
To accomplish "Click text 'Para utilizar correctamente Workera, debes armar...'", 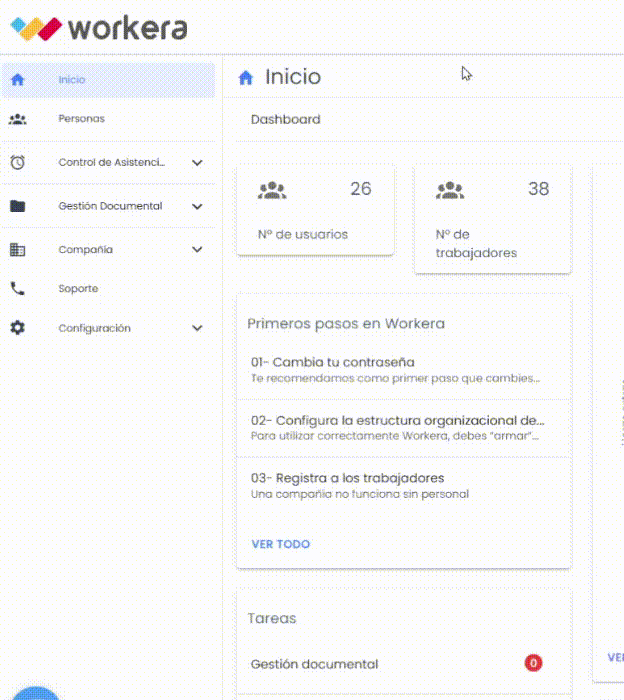I will pos(395,436).
